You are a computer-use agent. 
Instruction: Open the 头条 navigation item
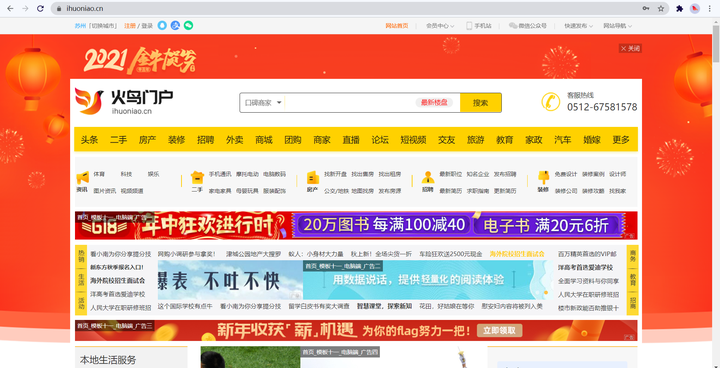tap(90, 140)
